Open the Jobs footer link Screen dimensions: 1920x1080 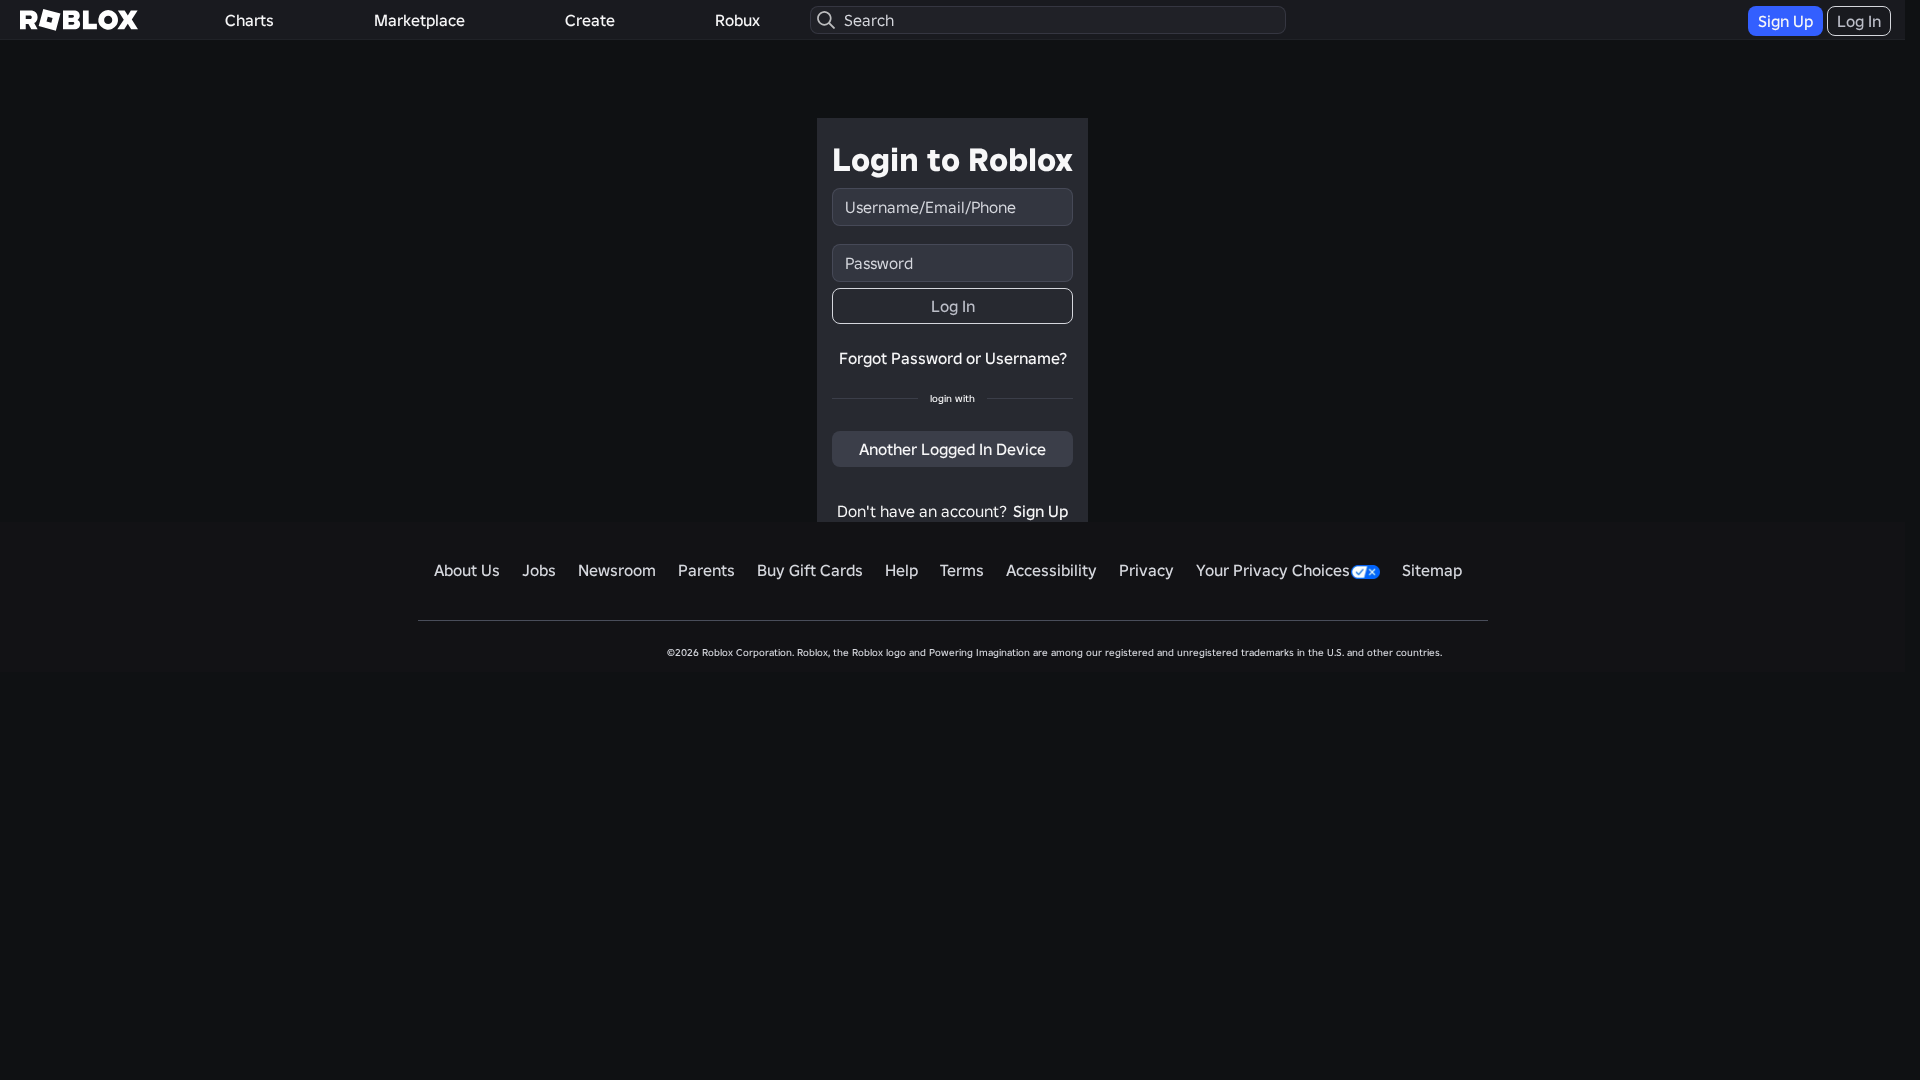(539, 570)
